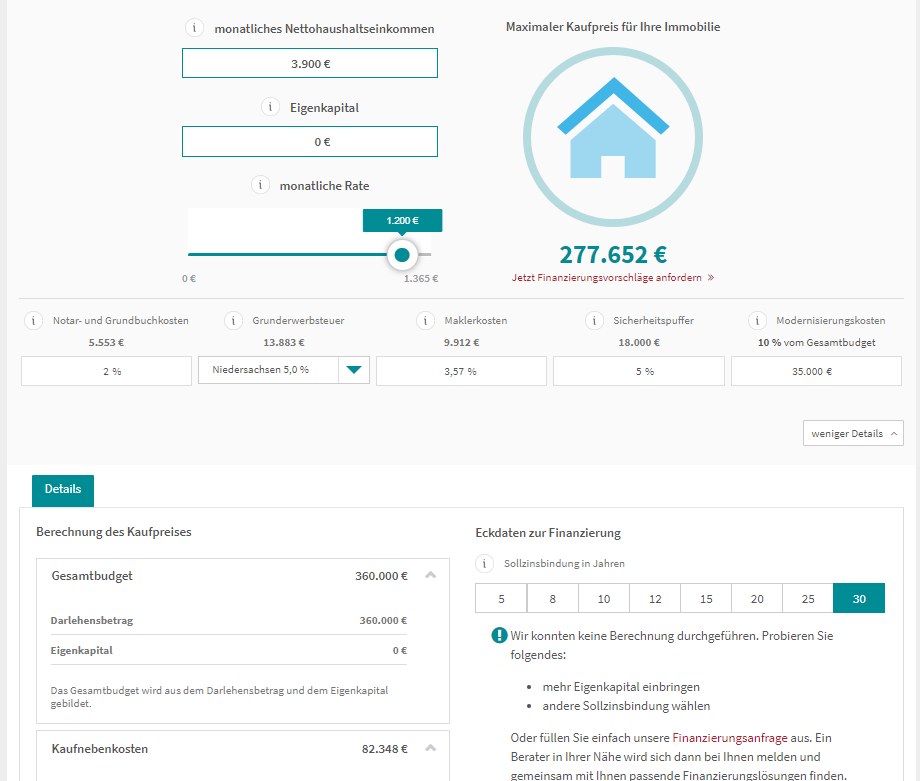Edit the Eigenkapital 0 € field
This screenshot has height=781, width=920.
(x=310, y=141)
